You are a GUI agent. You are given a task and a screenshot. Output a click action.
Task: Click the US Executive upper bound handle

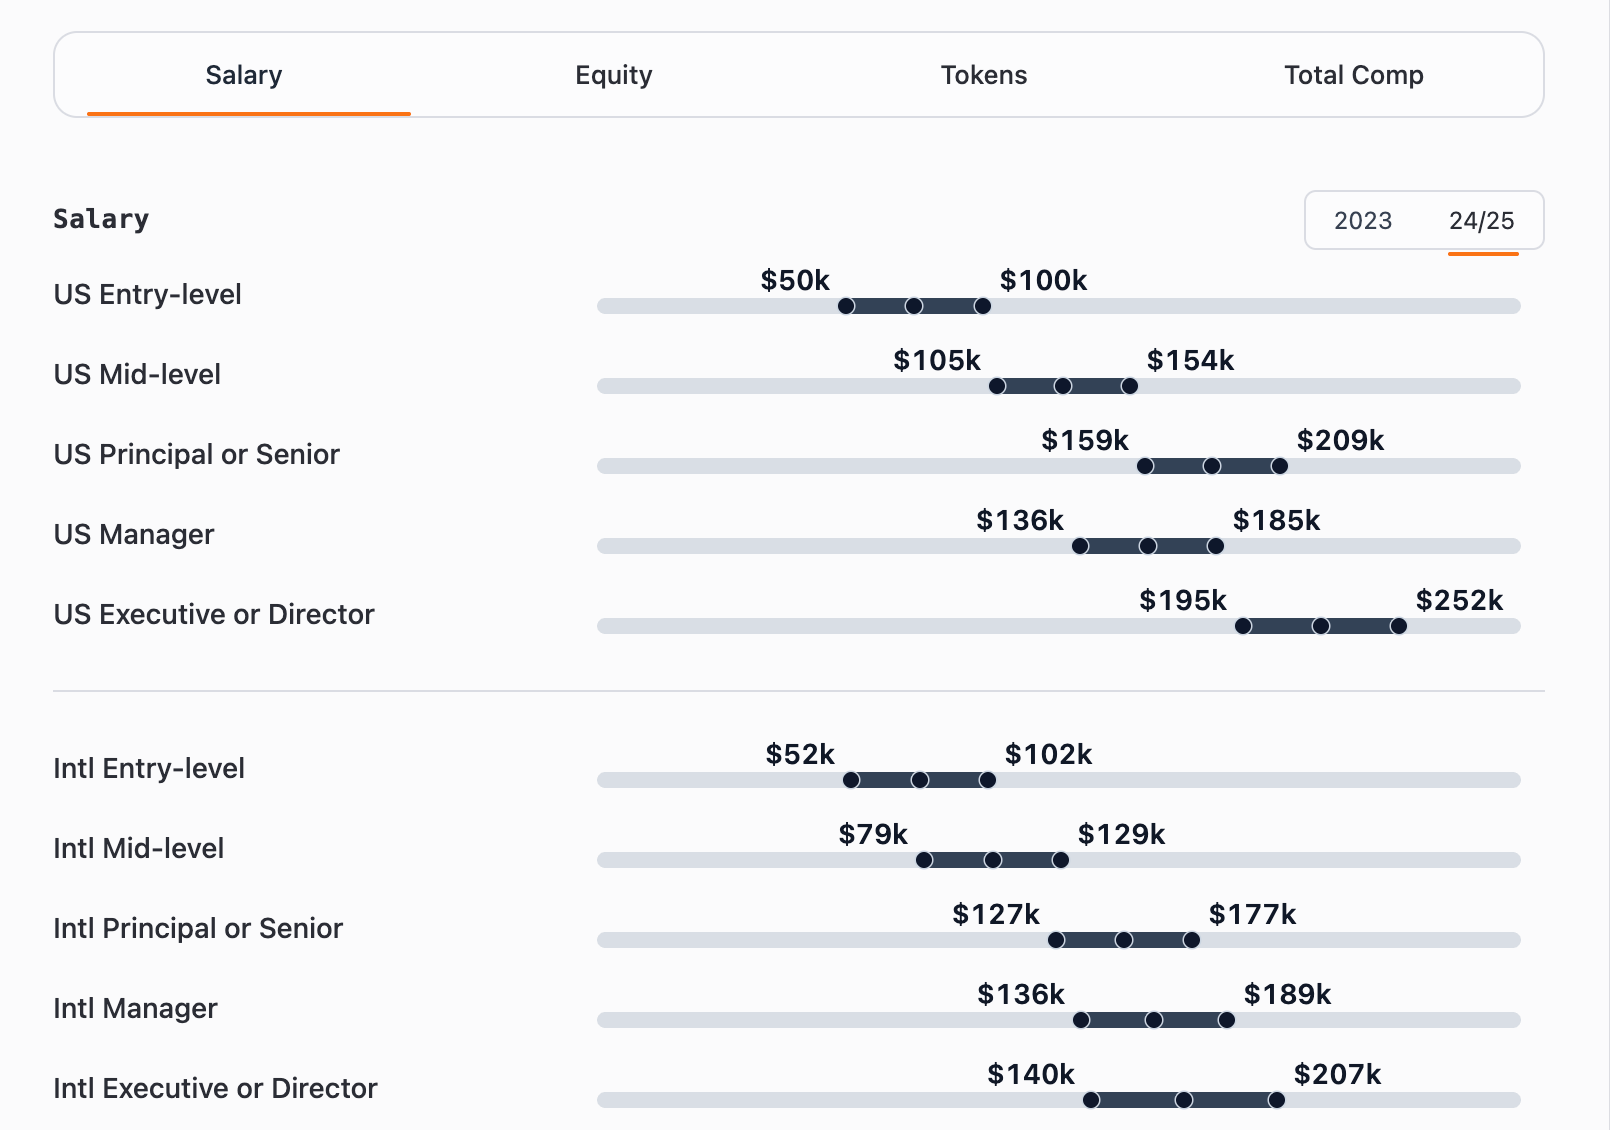1399,626
